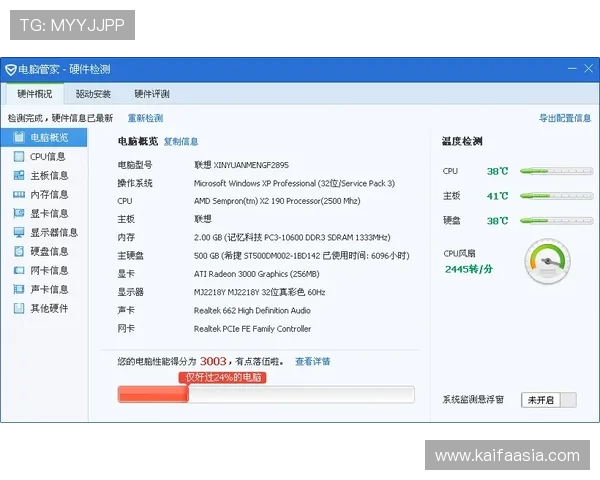Select the 显示器信息 sidebar label

[54, 232]
